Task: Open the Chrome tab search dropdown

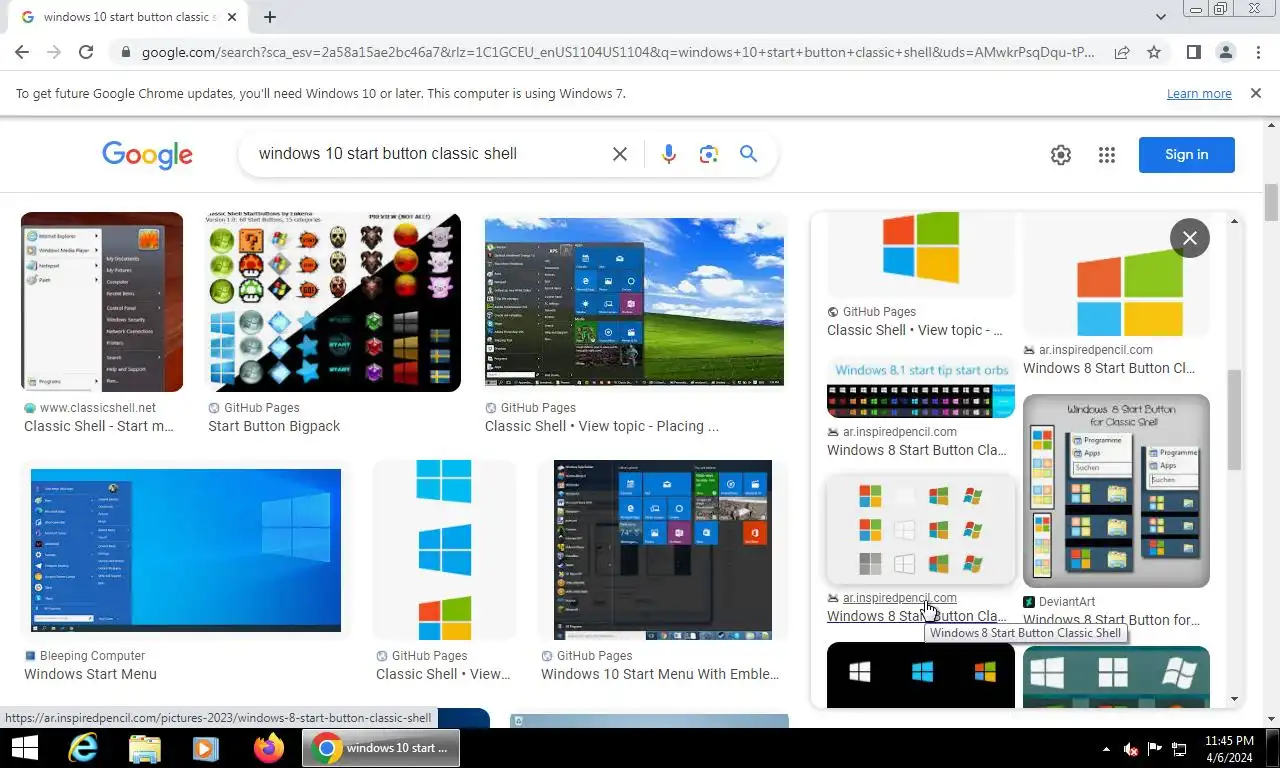Action: (1160, 17)
